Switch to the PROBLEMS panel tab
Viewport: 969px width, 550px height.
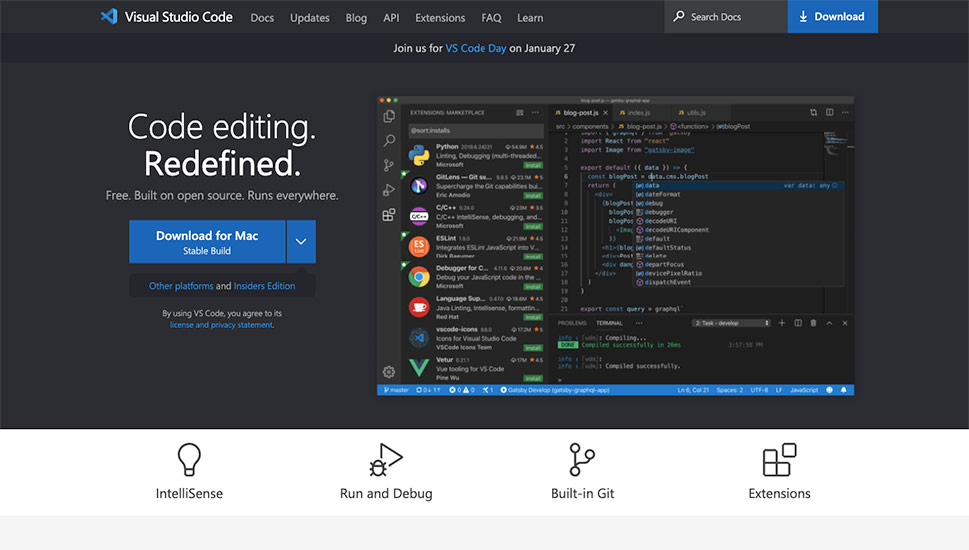pyautogui.click(x=572, y=323)
